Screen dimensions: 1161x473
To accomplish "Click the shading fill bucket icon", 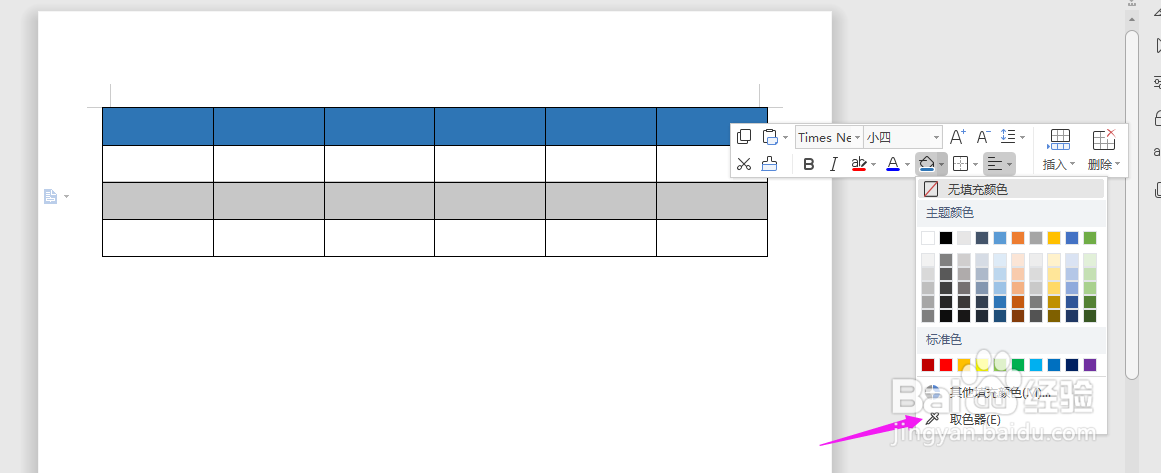I will click(x=926, y=164).
